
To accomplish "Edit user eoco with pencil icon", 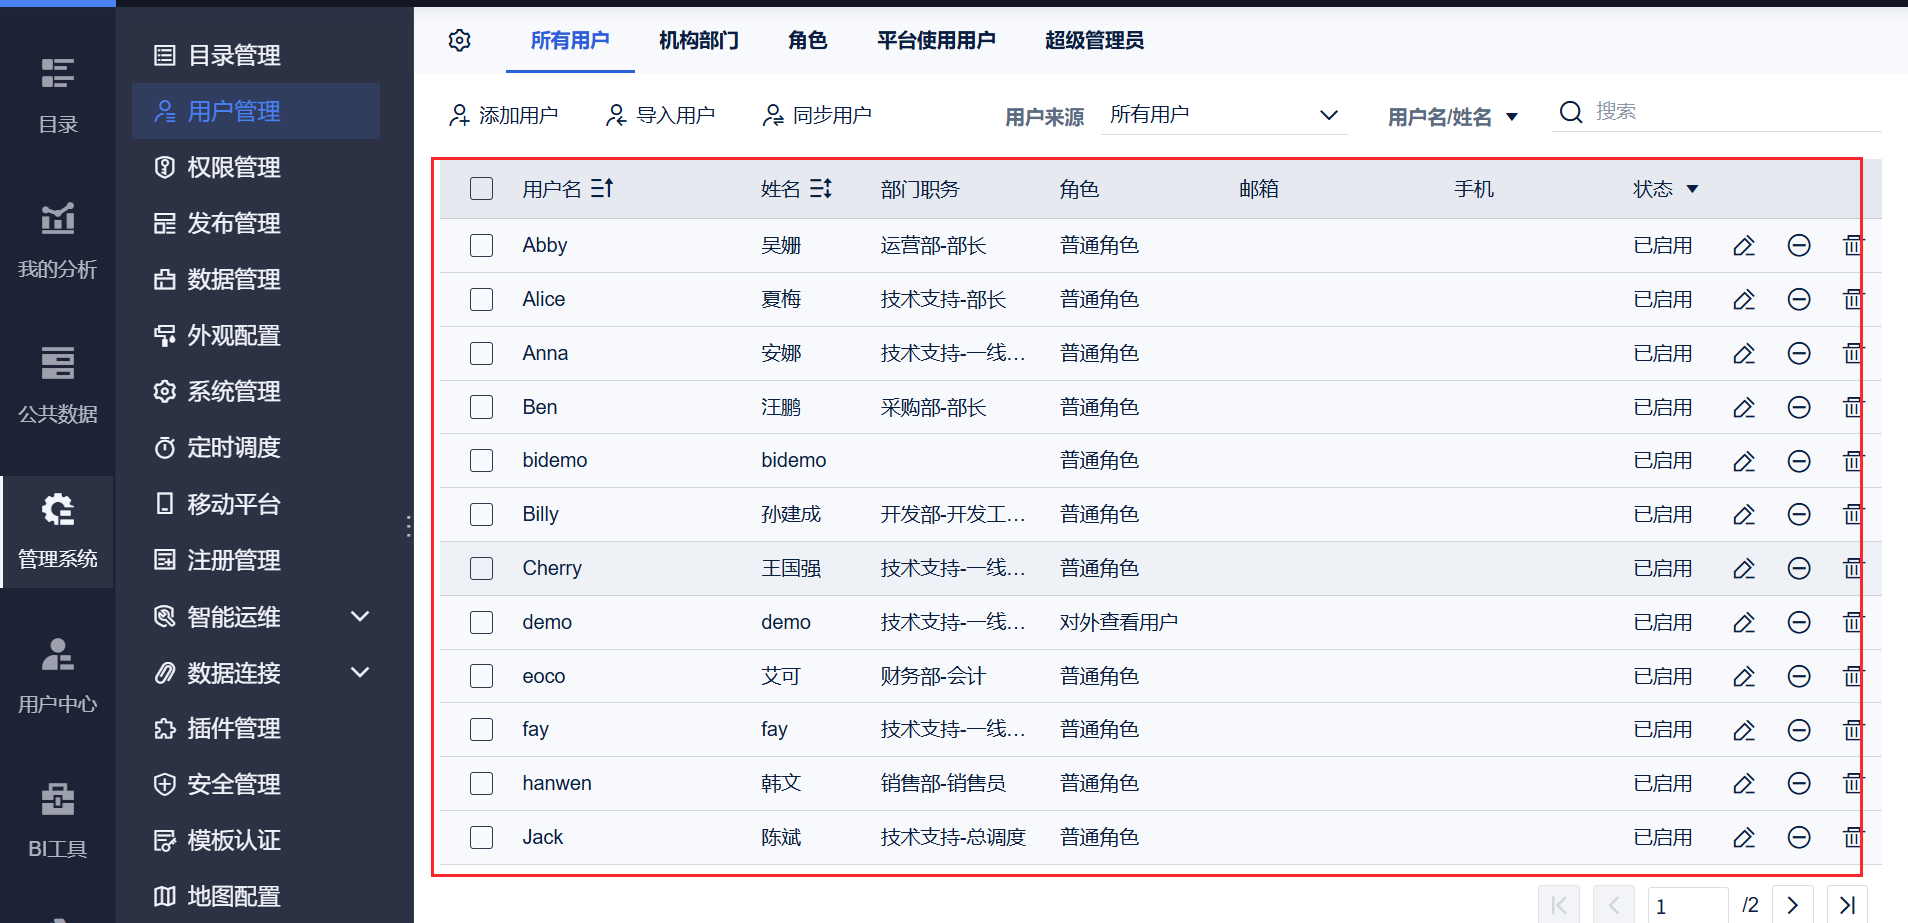I will pos(1744,676).
